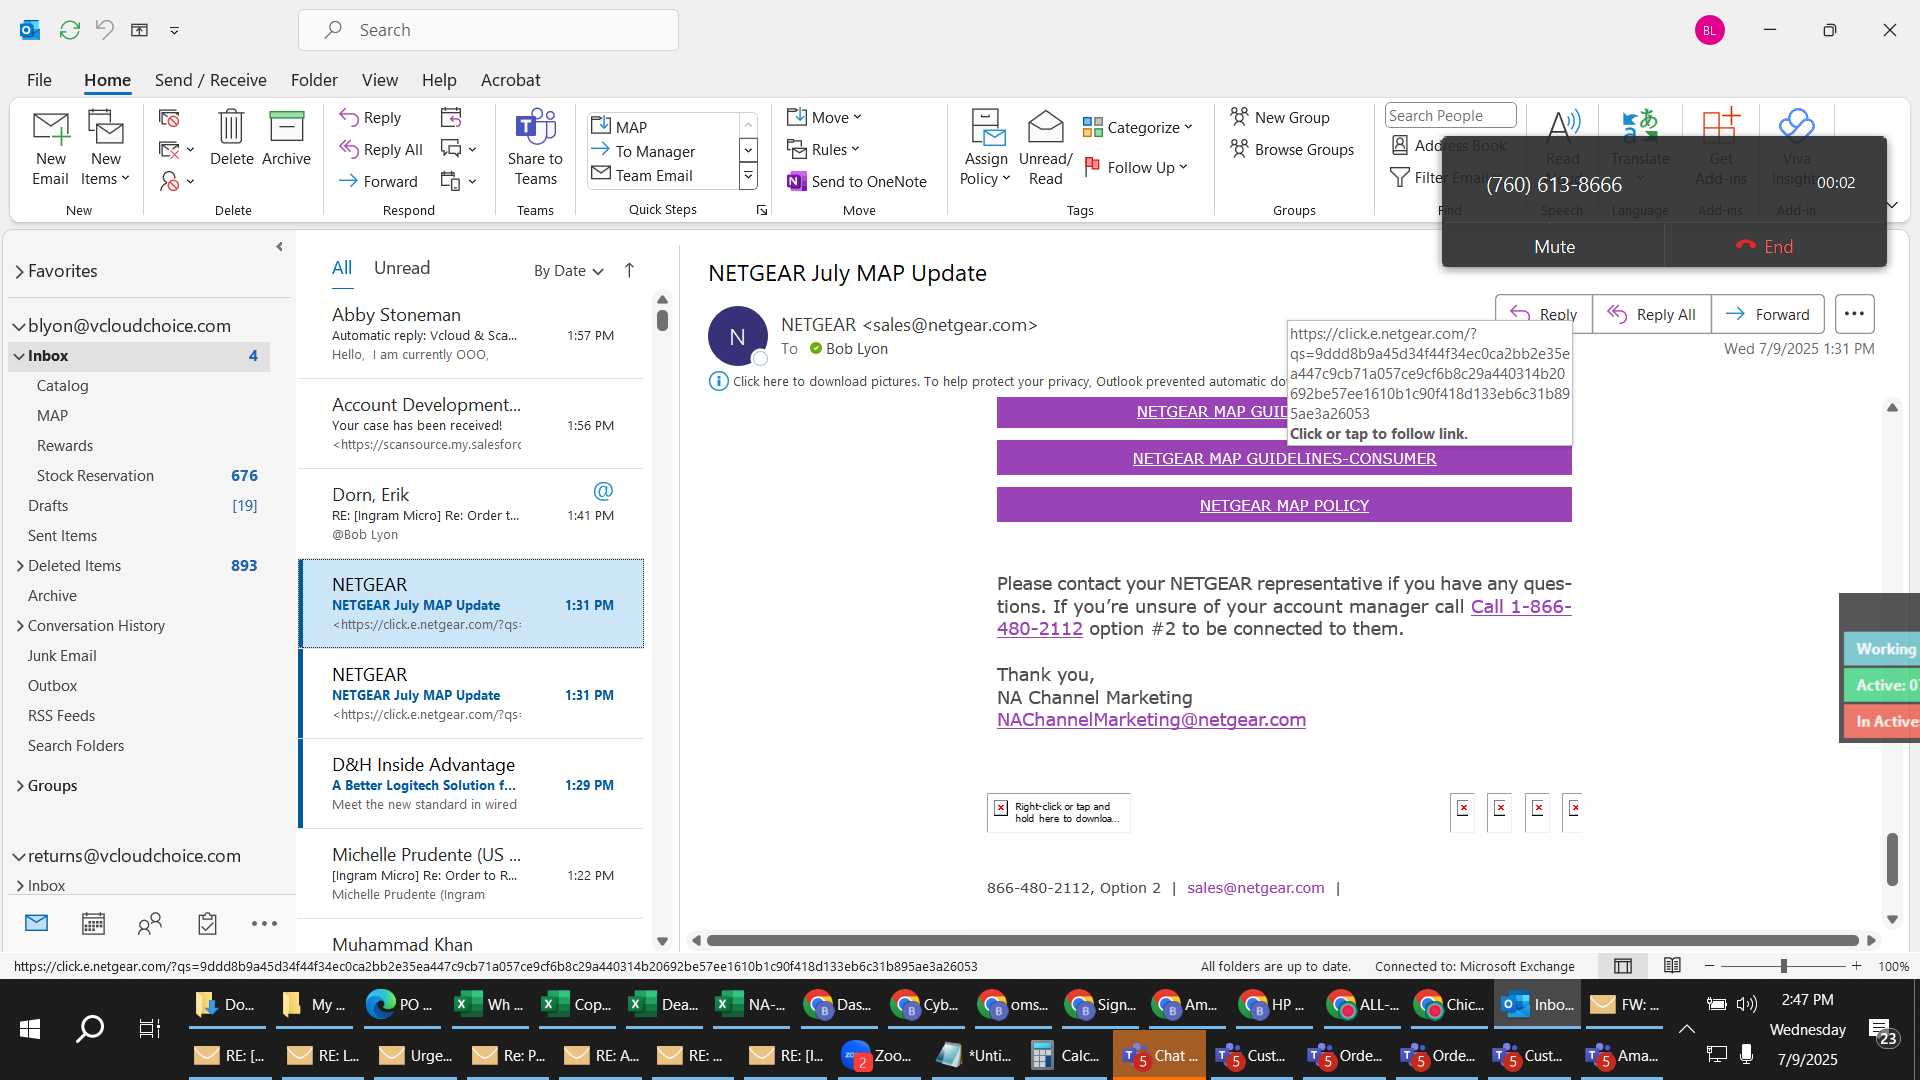The height and width of the screenshot is (1080, 1920).
Task: Switch to the Send / Receive tab
Action: (210, 80)
